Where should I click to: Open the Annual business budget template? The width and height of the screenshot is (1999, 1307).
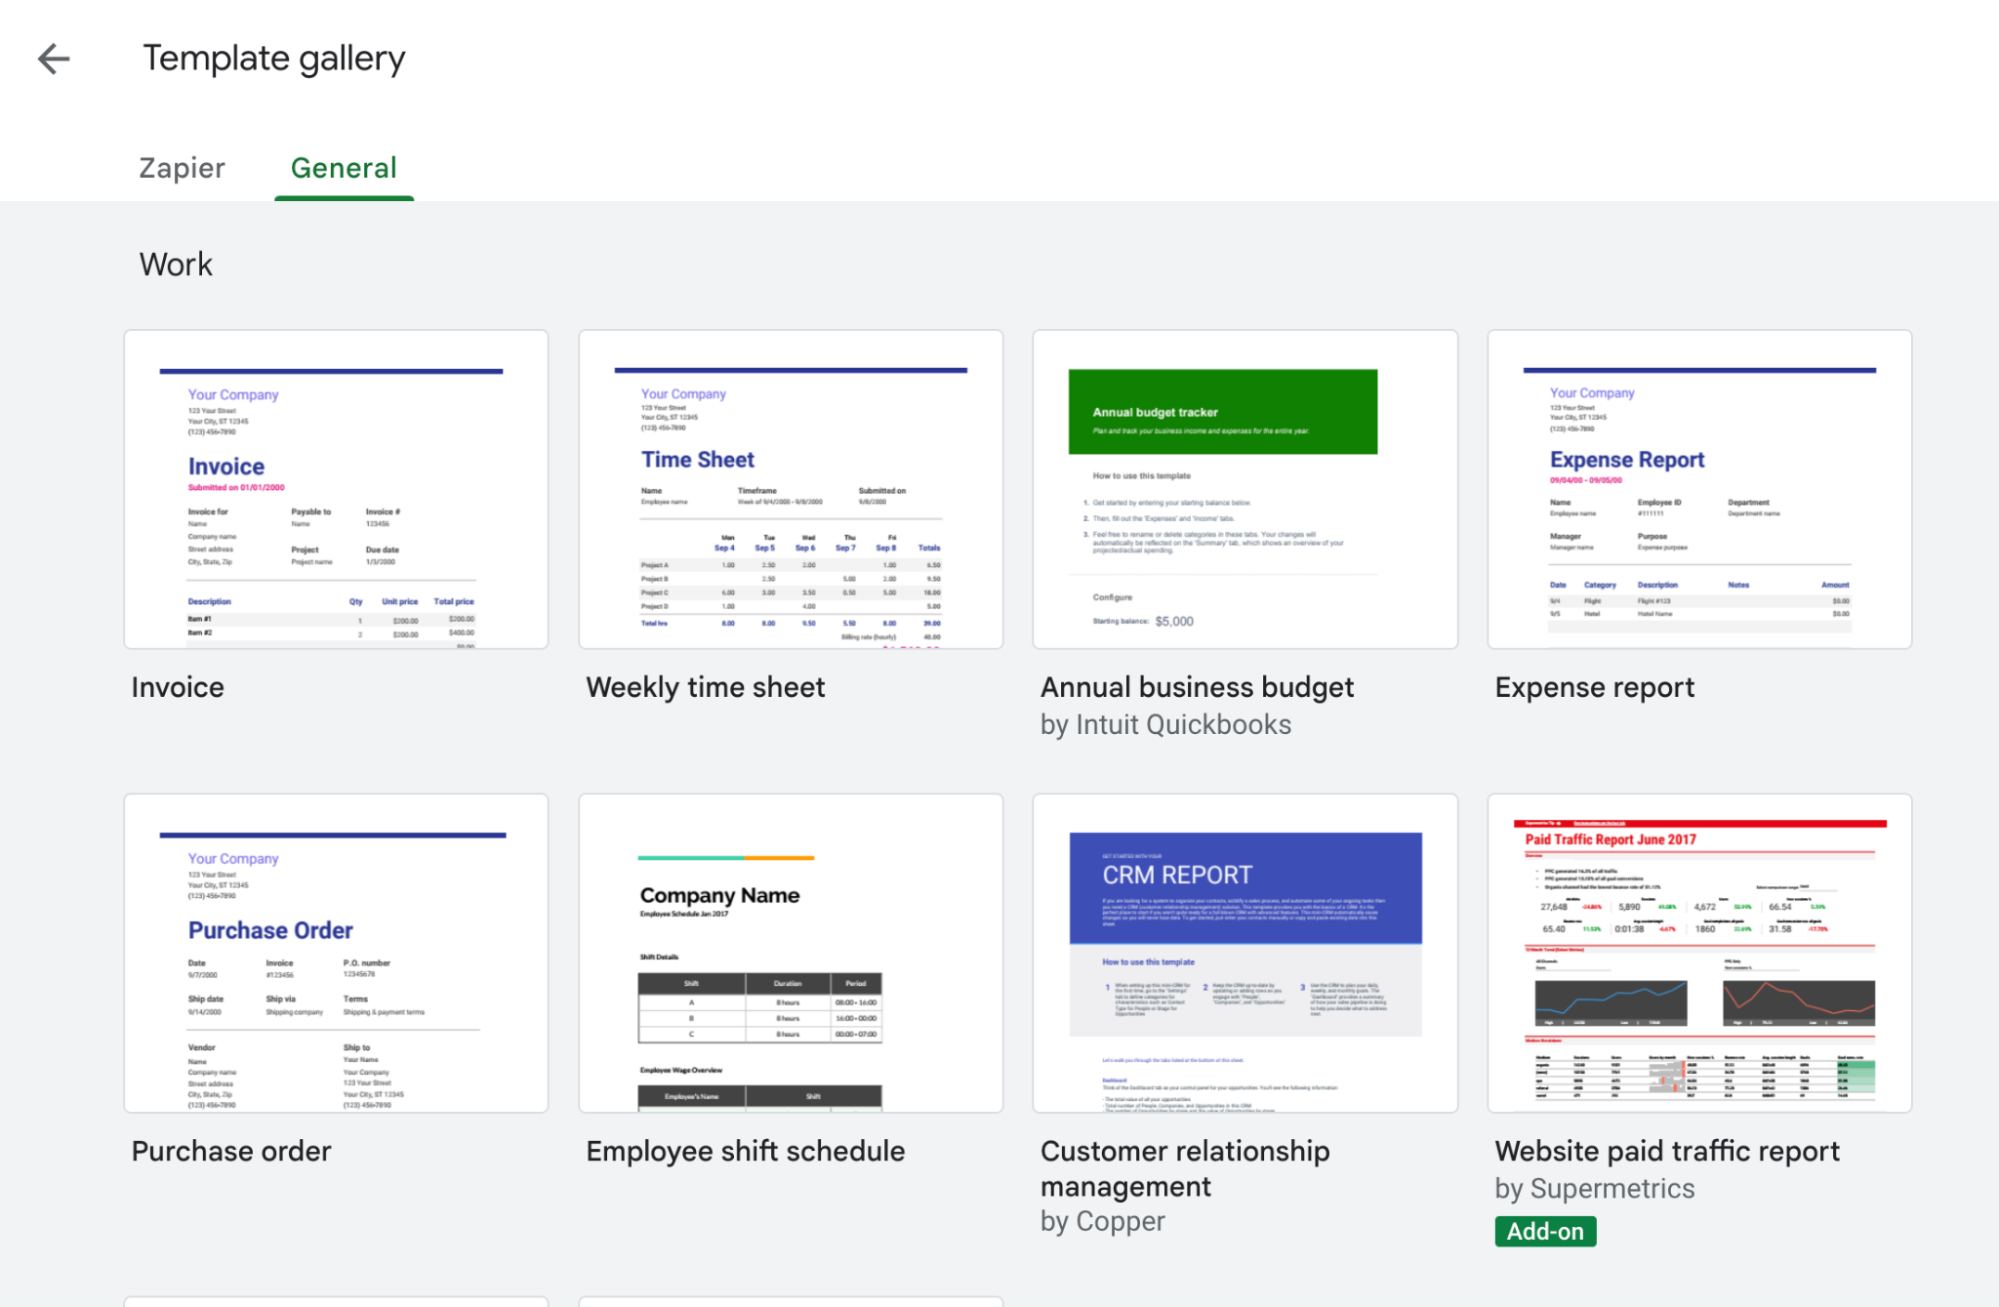tap(1244, 489)
